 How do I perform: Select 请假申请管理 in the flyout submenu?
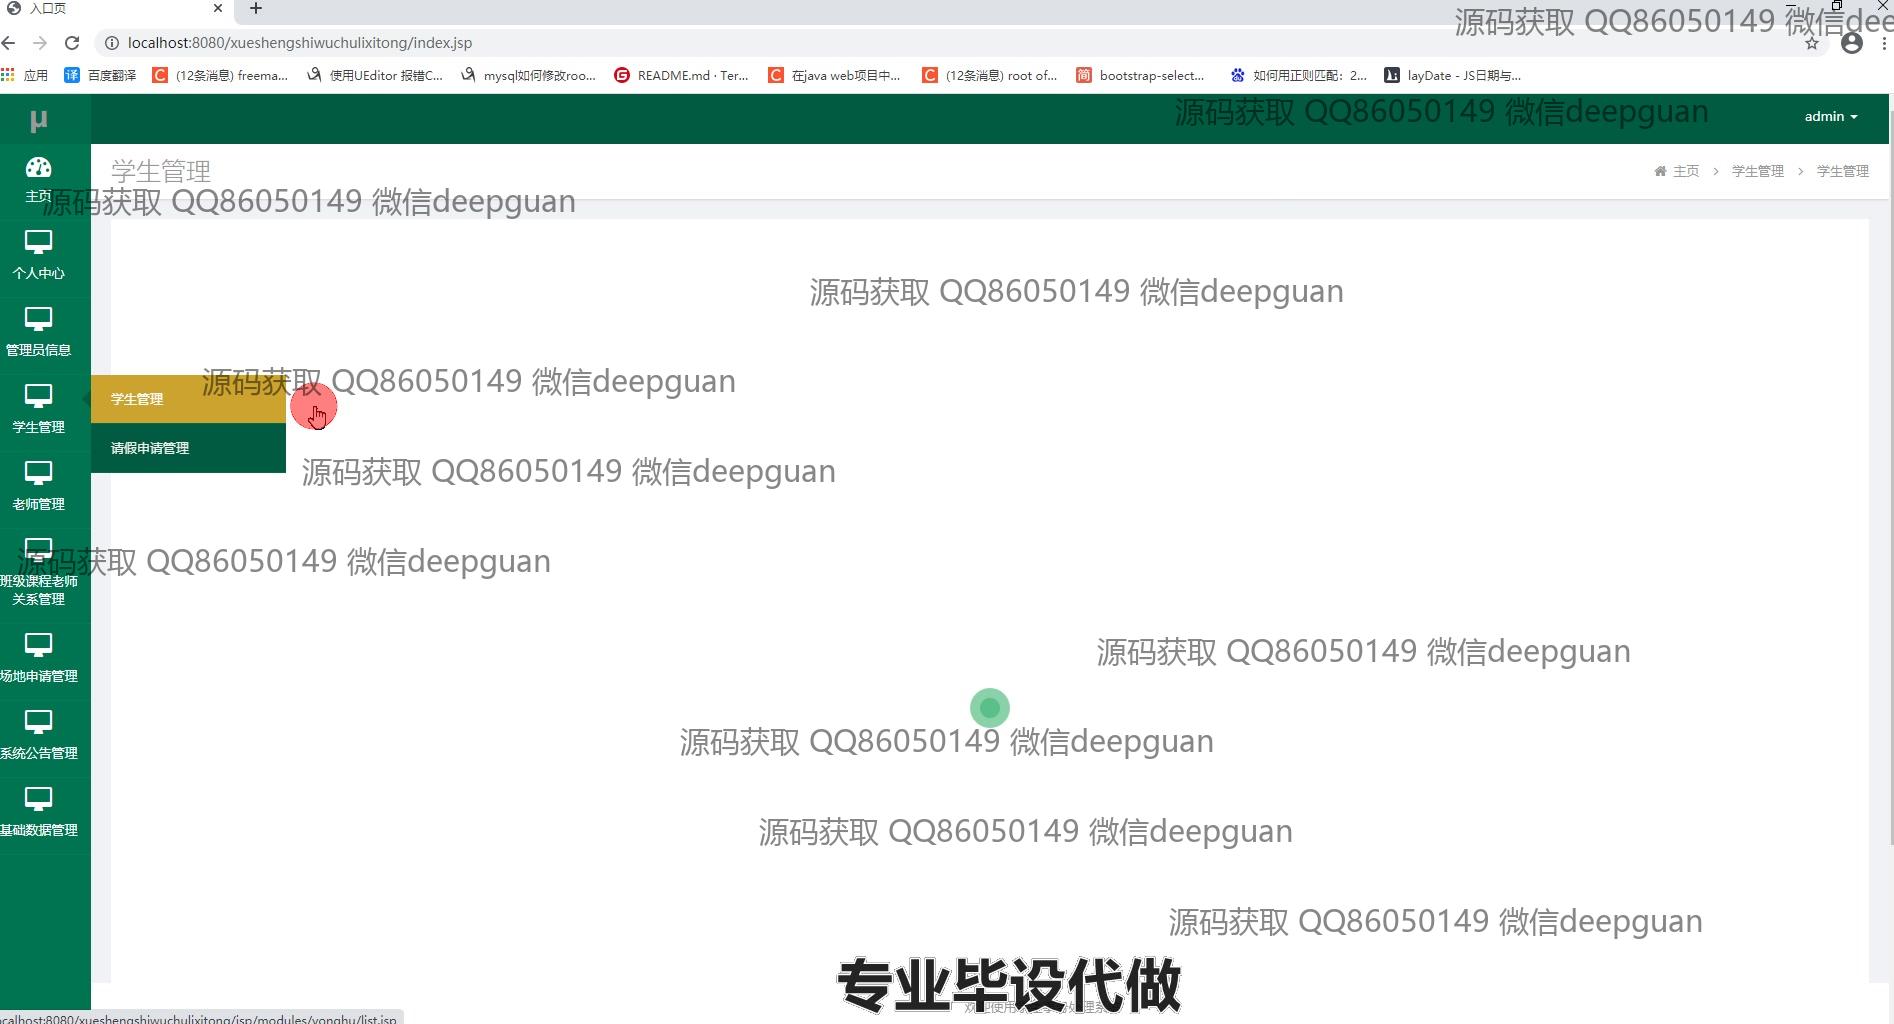click(188, 448)
